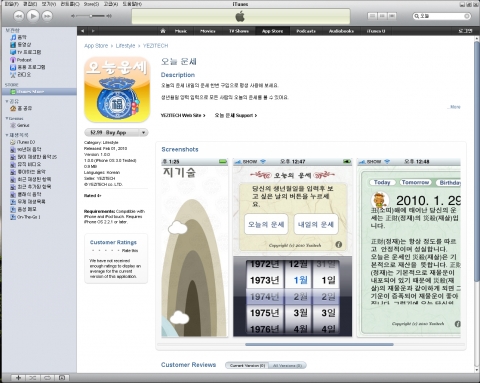The image size is (480, 383).
Task: Open the 클래식 음악 smart playlist
Action: pos(29,194)
